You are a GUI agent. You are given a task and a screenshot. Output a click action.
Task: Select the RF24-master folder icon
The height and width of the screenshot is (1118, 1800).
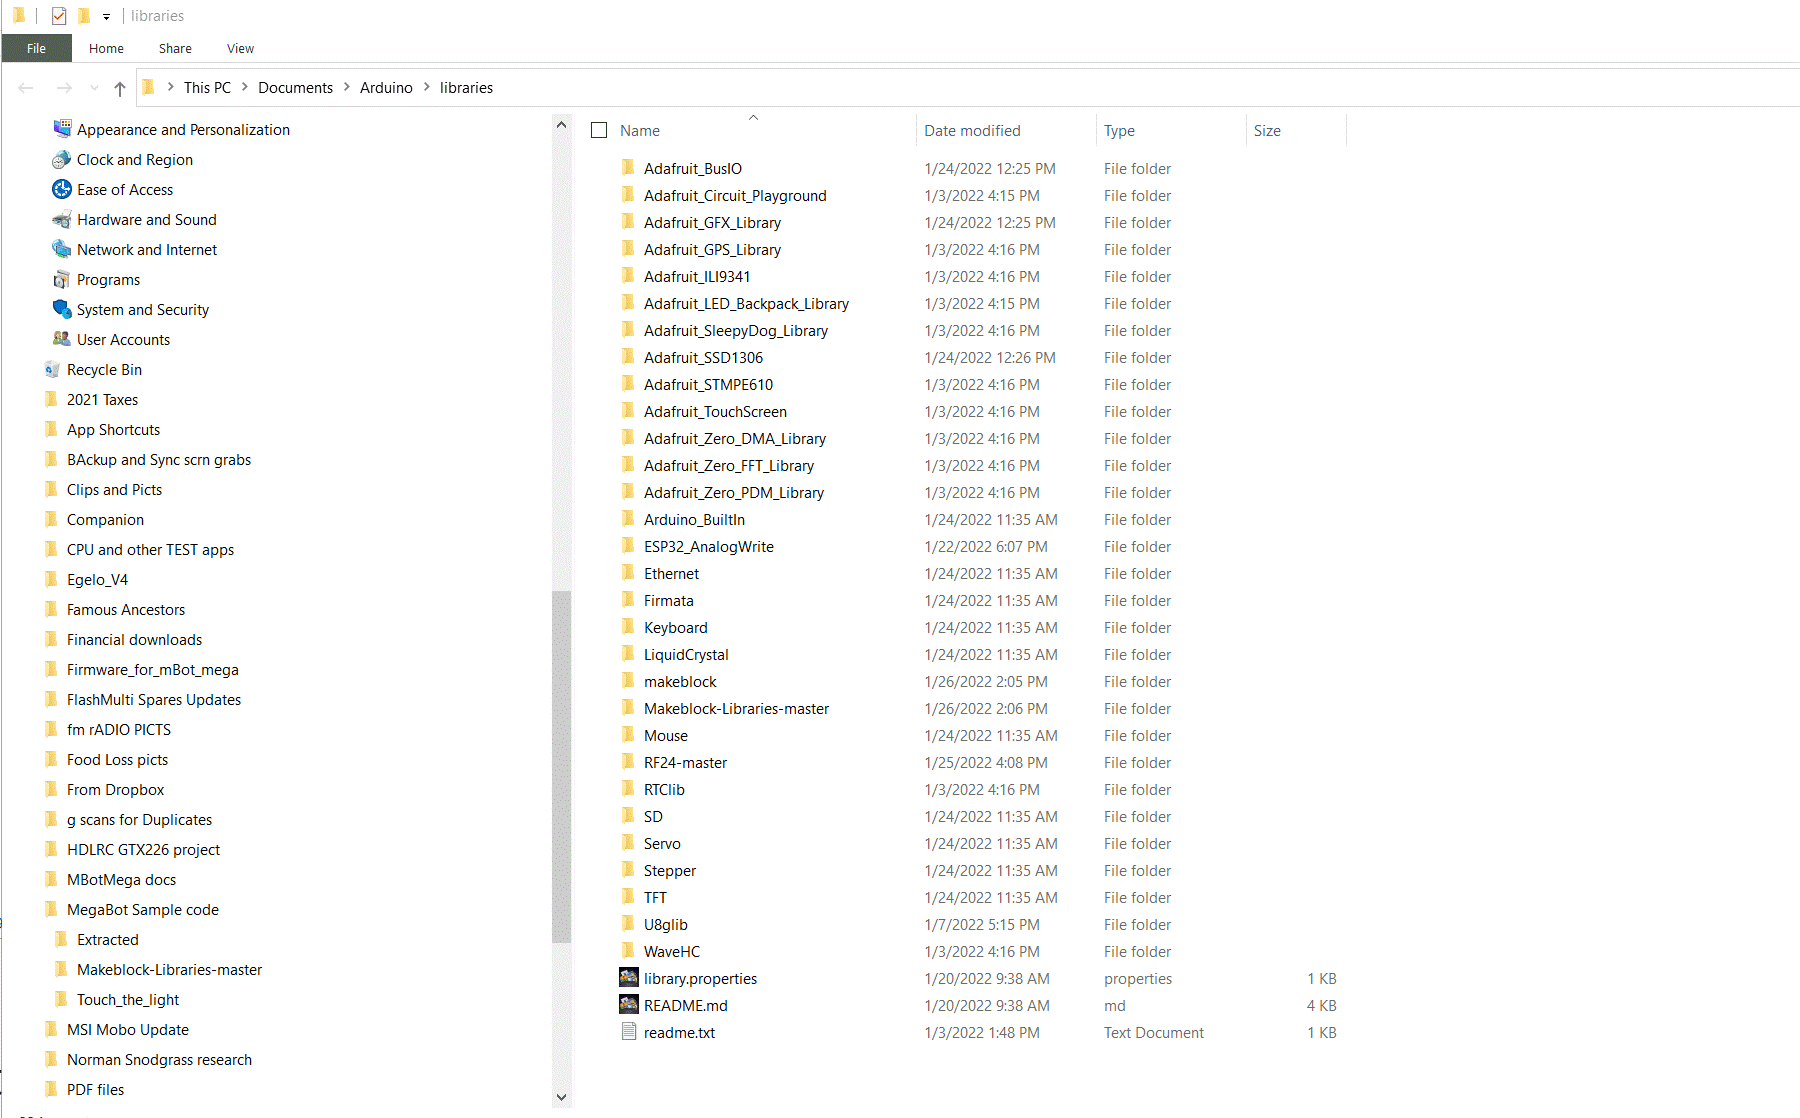[x=628, y=761]
